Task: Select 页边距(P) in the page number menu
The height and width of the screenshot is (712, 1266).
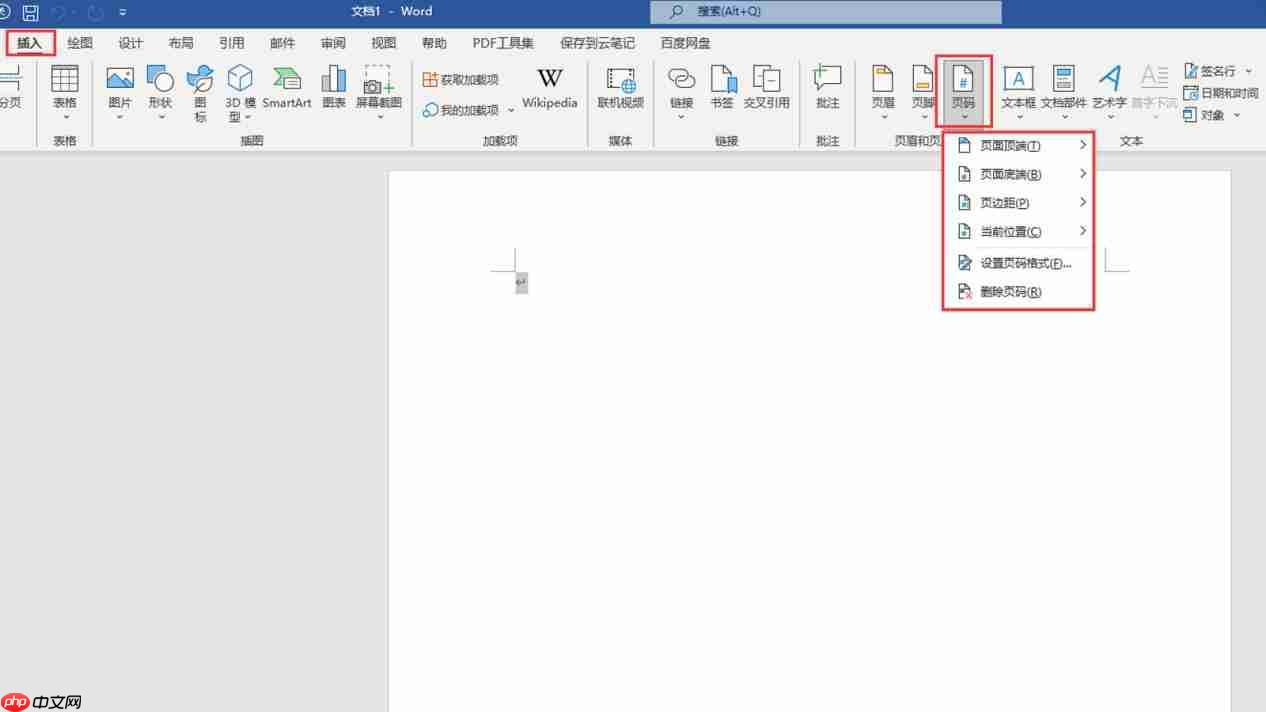Action: tap(1018, 203)
